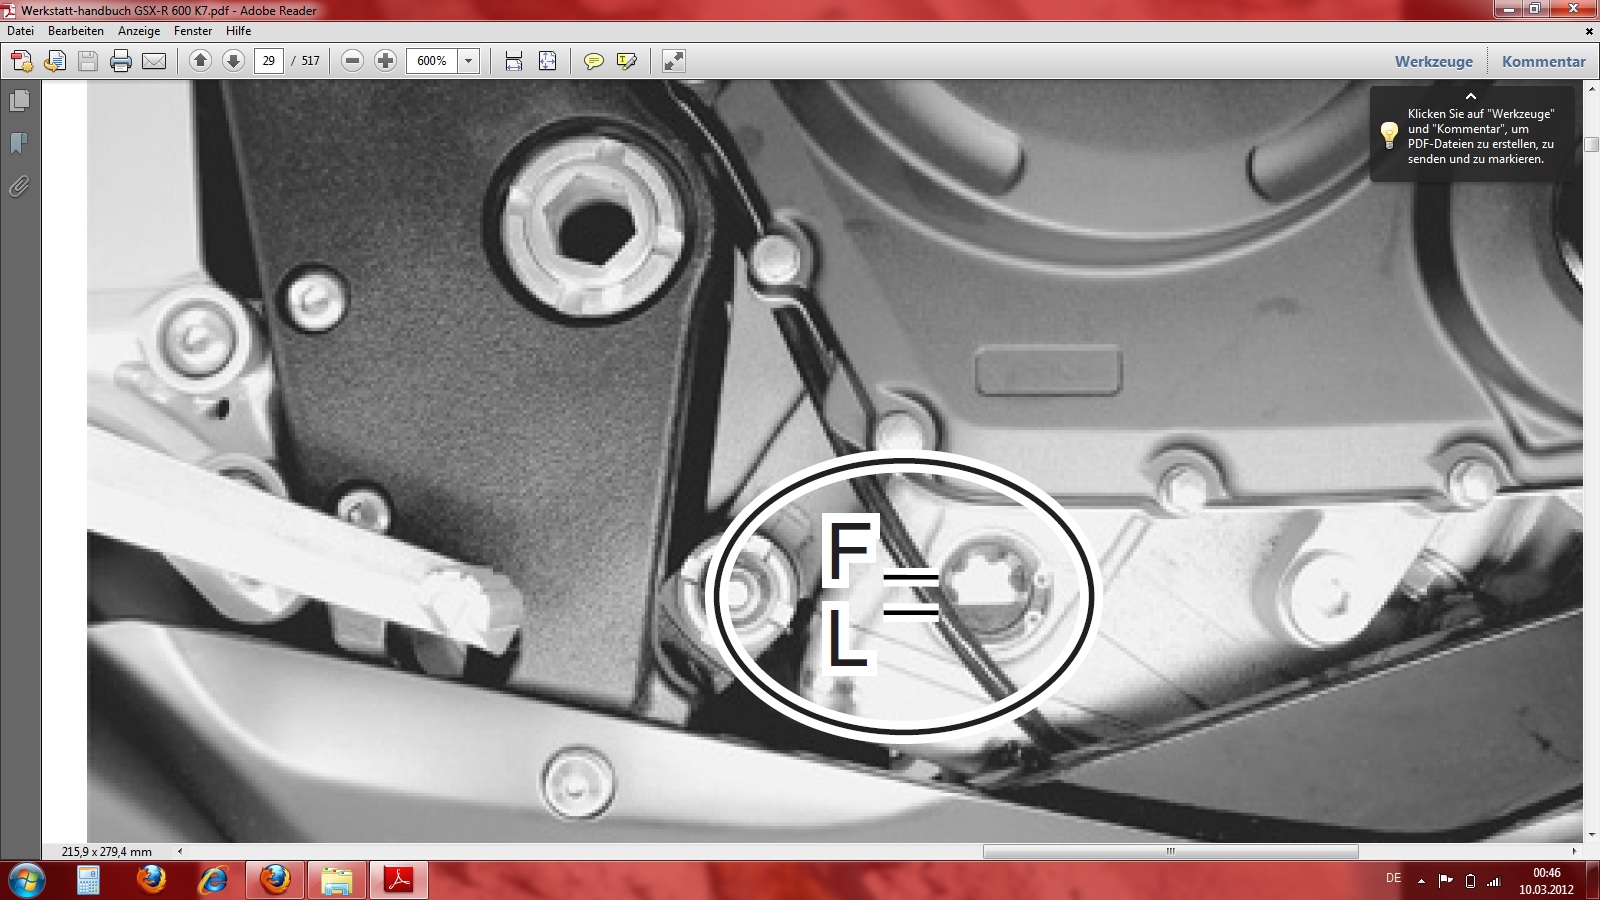The height and width of the screenshot is (900, 1600).
Task: Click the Convert file icon in toolbar
Action: click(55, 61)
